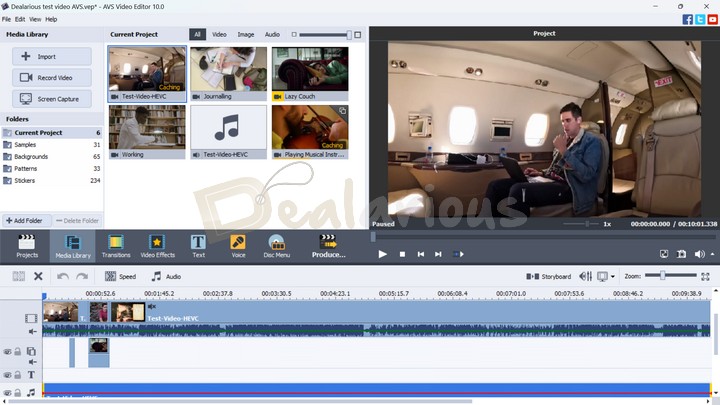The height and width of the screenshot is (405, 720).
Task: Go to next frame
Action: (x=438, y=254)
